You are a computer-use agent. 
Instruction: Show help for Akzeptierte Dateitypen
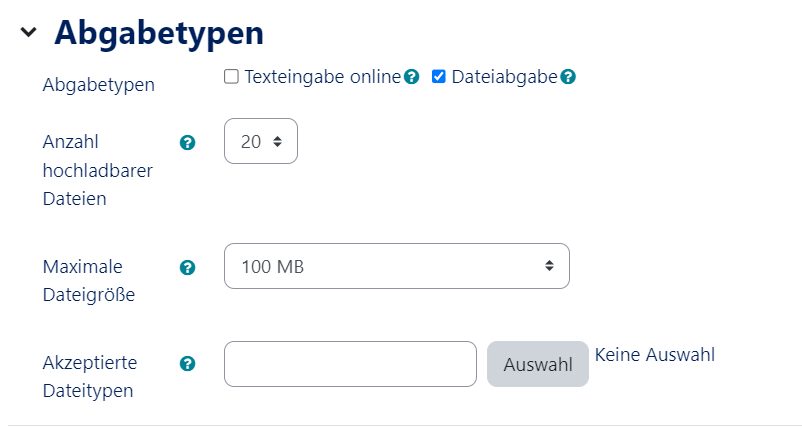coord(186,364)
